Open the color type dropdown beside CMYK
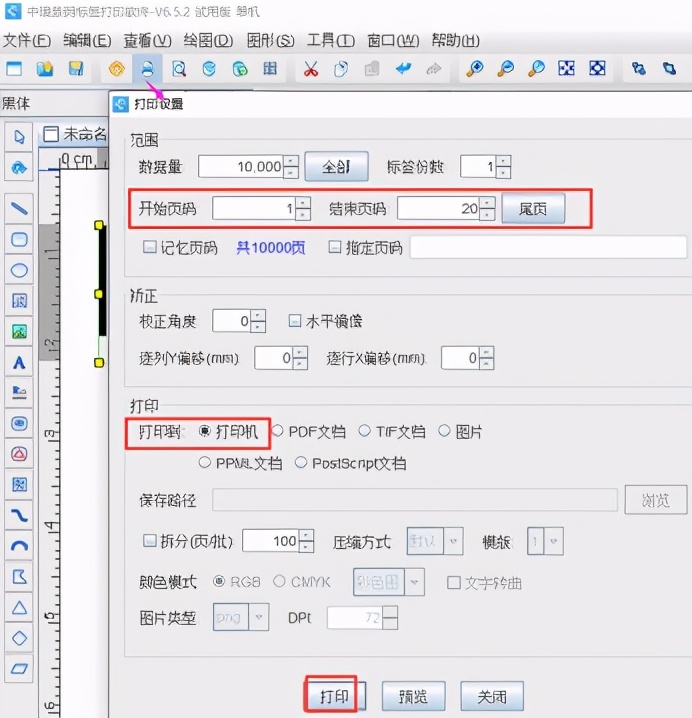The width and height of the screenshot is (692, 718). (389, 582)
